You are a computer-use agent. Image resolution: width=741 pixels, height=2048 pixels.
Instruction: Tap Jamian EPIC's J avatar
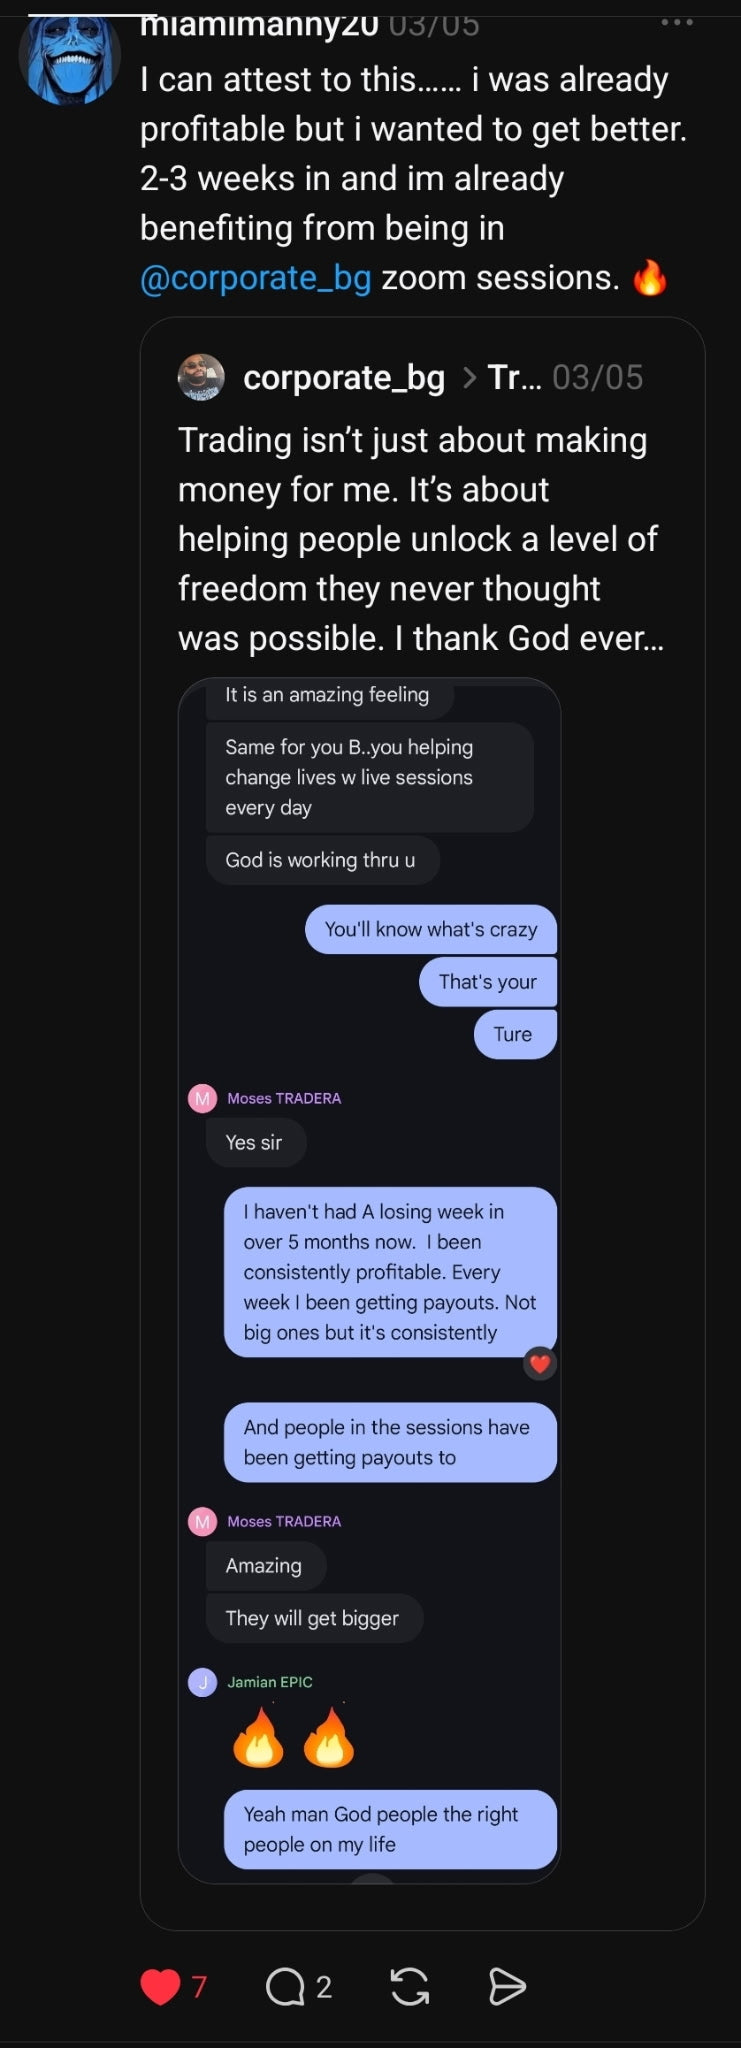tap(203, 1682)
